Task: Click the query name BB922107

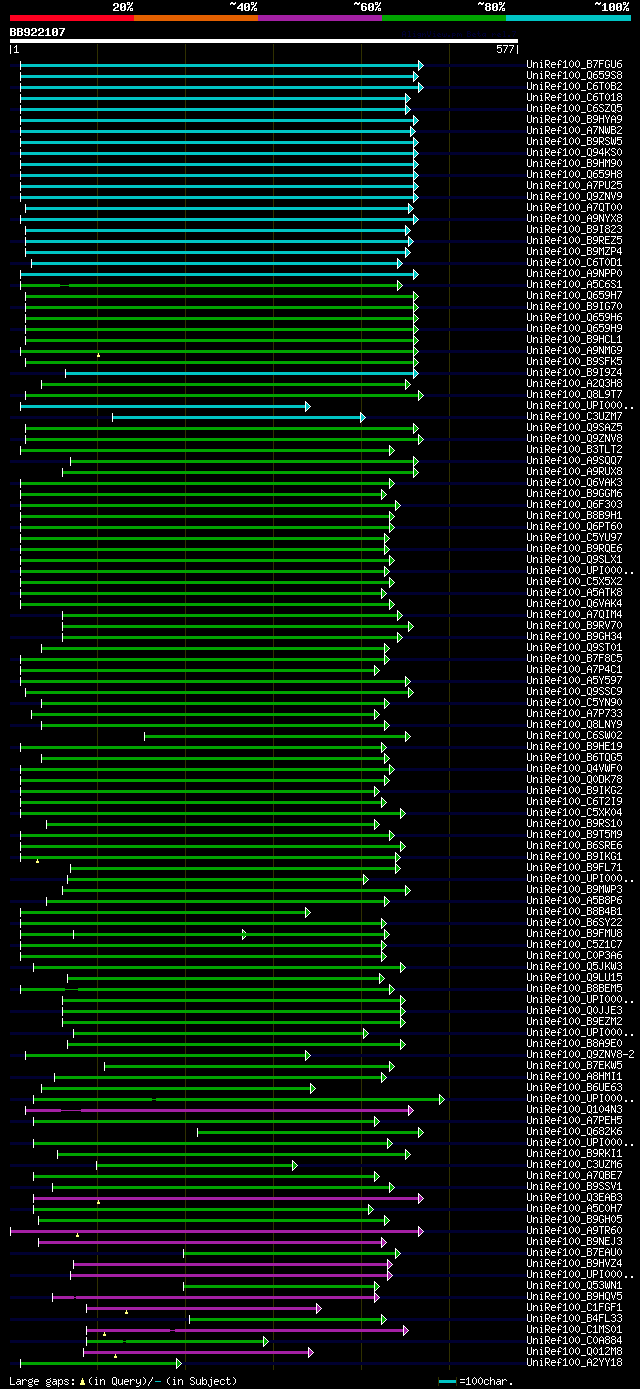Action: pos(38,32)
